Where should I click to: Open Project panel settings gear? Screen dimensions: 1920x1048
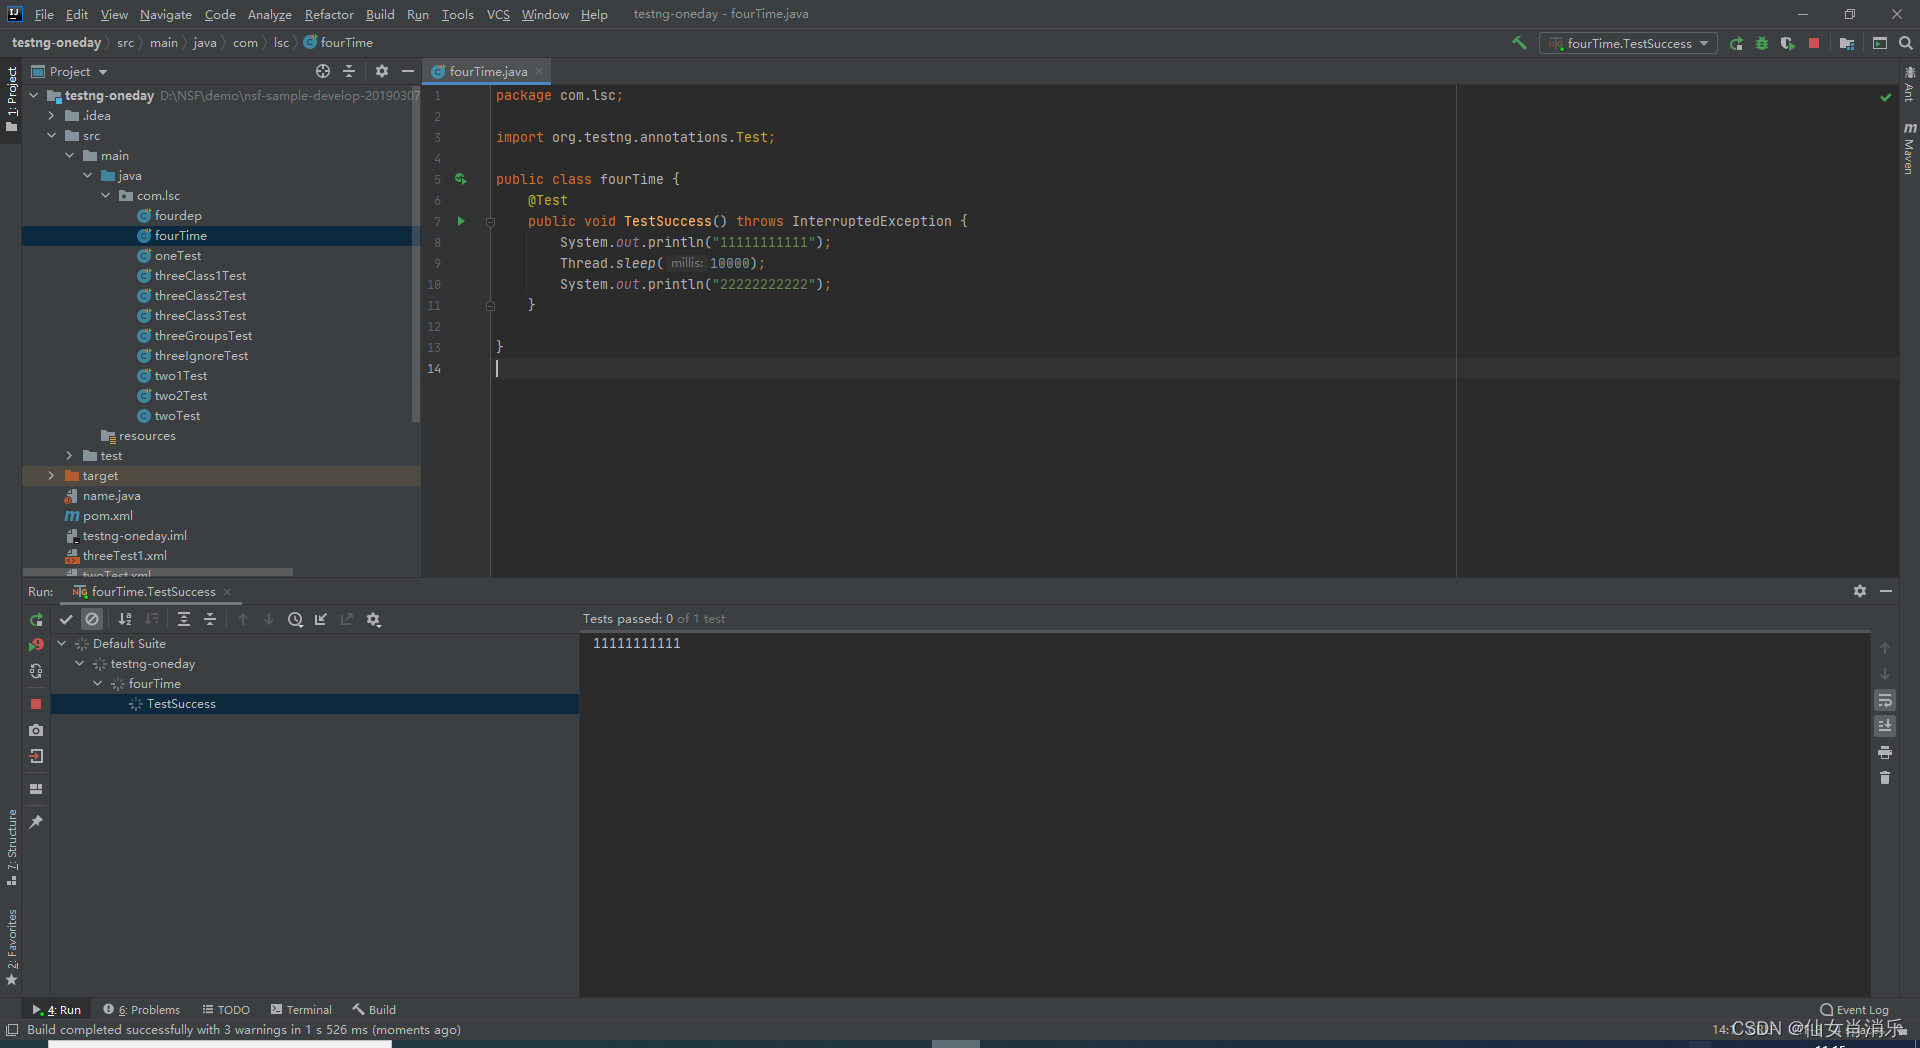click(382, 71)
